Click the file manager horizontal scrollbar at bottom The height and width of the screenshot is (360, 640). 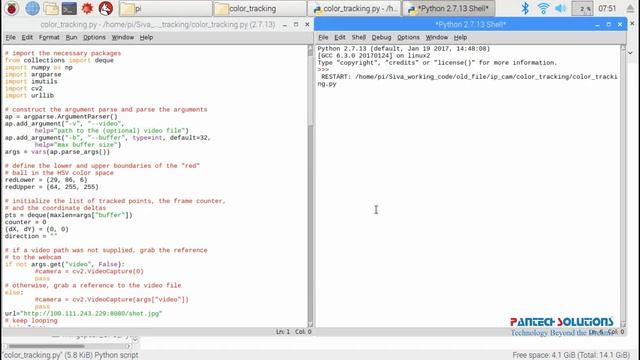coord(67,346)
